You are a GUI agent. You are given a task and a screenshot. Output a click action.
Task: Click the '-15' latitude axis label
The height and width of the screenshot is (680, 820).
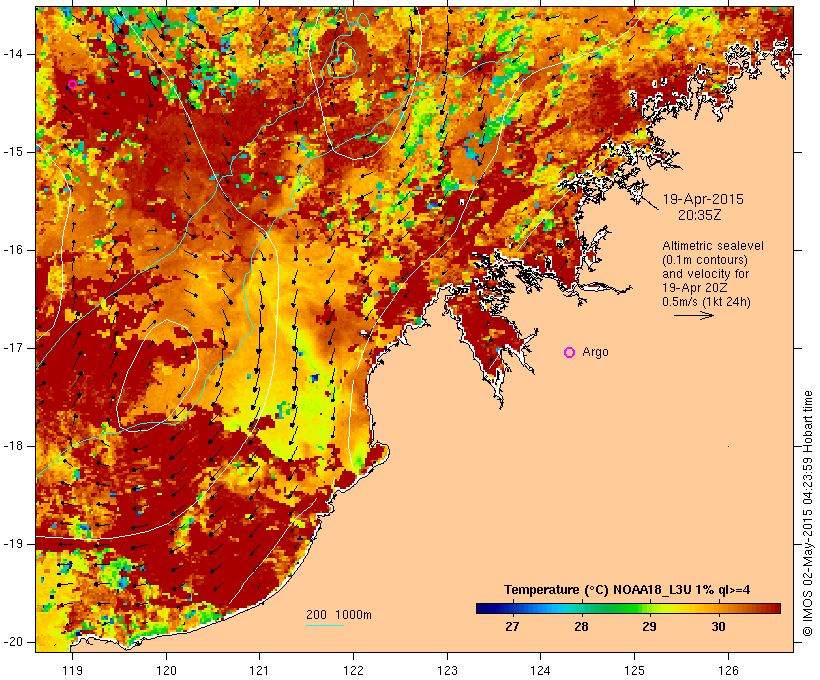point(12,152)
